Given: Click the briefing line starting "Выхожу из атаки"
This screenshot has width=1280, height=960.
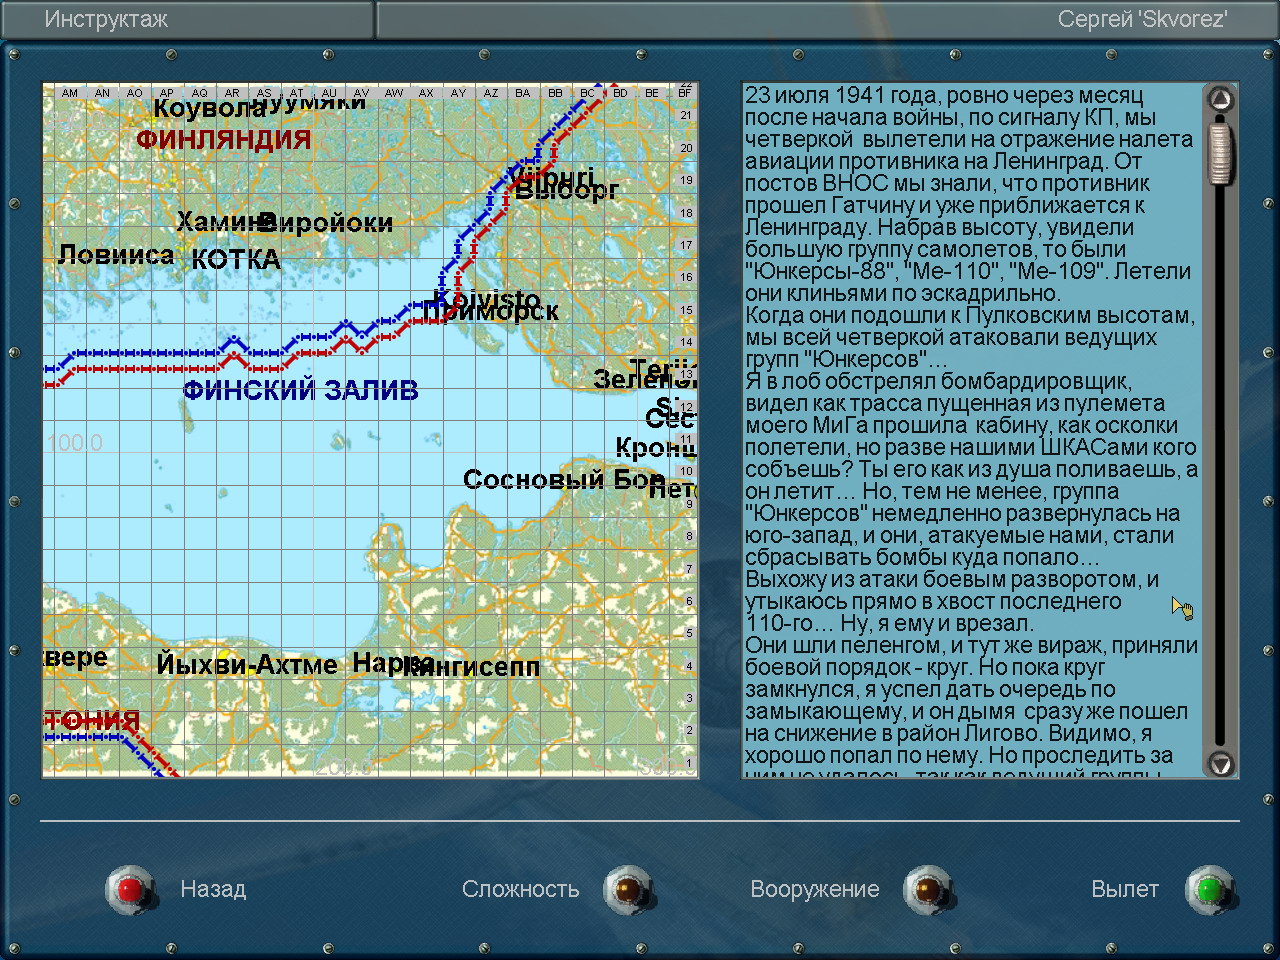Looking at the screenshot, I should (952, 579).
